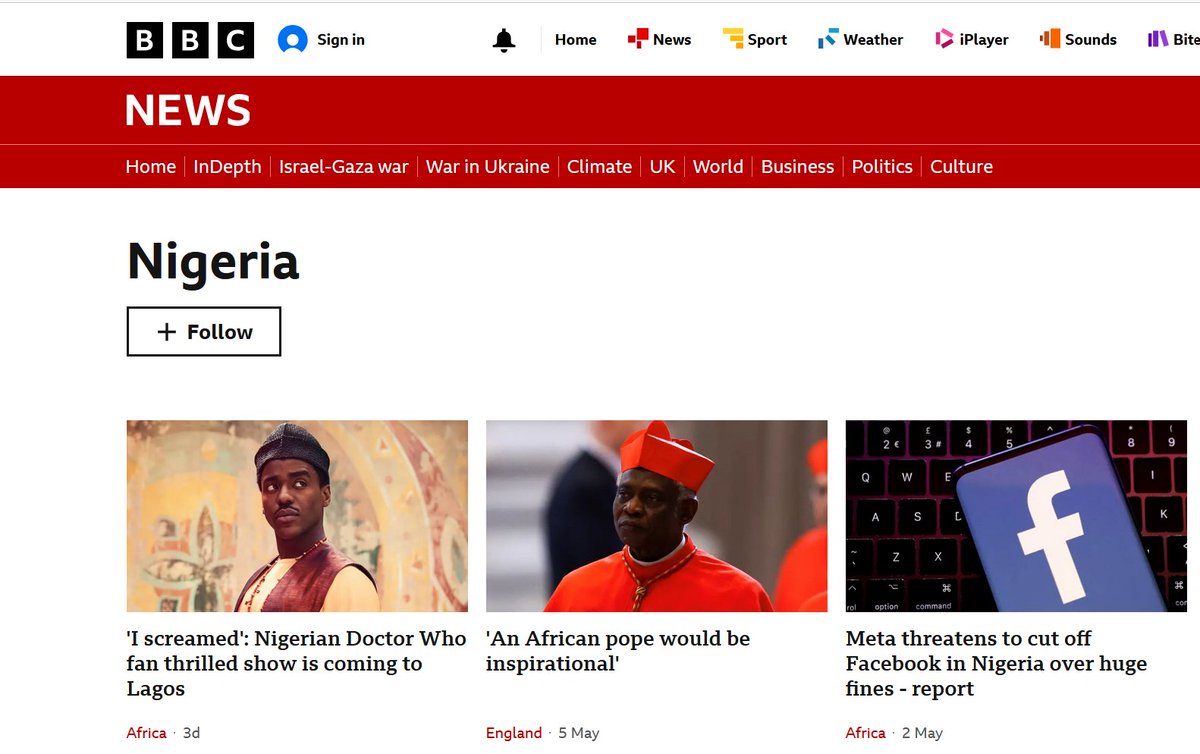Screen dimensions: 1200x754
Task: Select War in Ukraine section
Action: [x=488, y=167]
